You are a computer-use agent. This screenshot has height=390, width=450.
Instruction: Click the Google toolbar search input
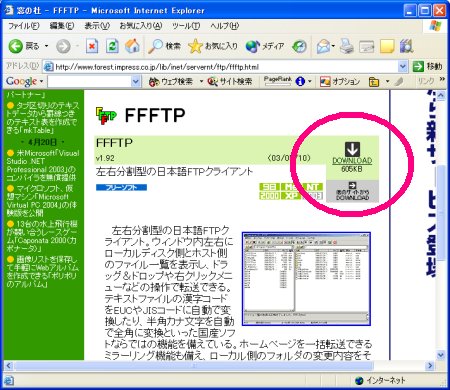click(x=90, y=81)
